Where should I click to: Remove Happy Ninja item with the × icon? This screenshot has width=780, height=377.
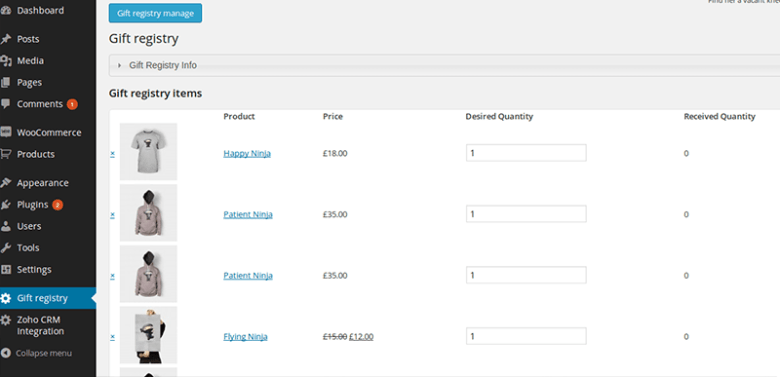click(x=112, y=154)
